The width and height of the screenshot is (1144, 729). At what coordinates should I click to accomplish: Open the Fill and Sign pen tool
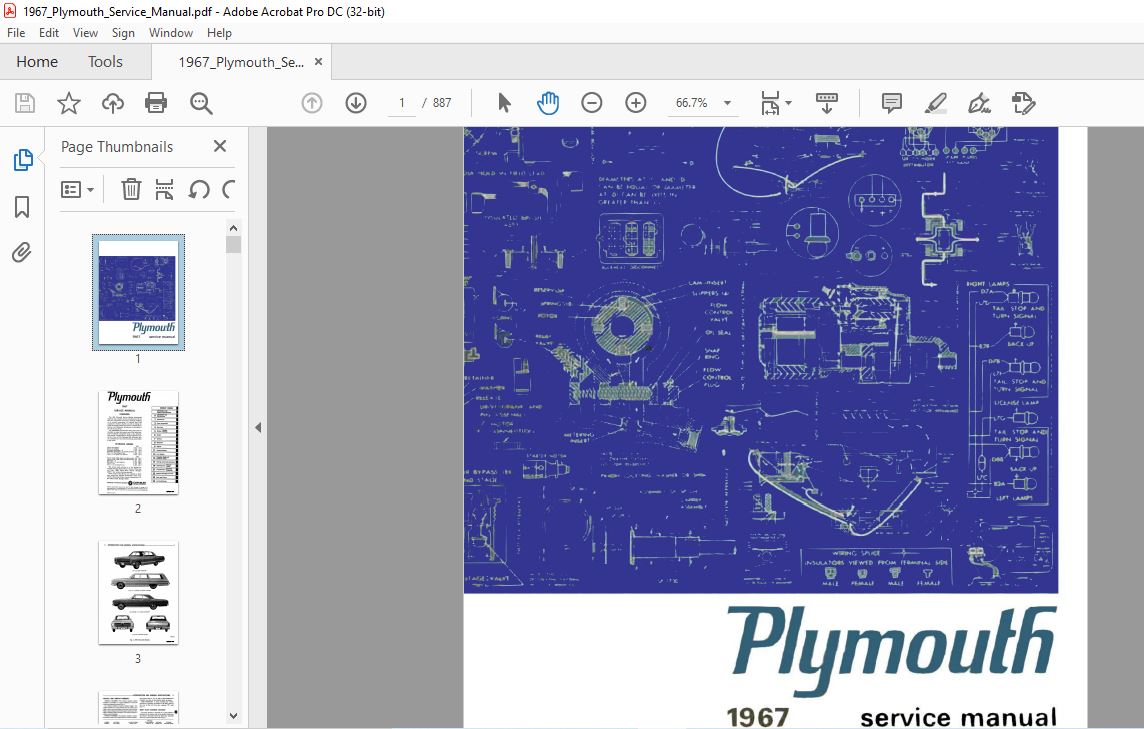979,103
